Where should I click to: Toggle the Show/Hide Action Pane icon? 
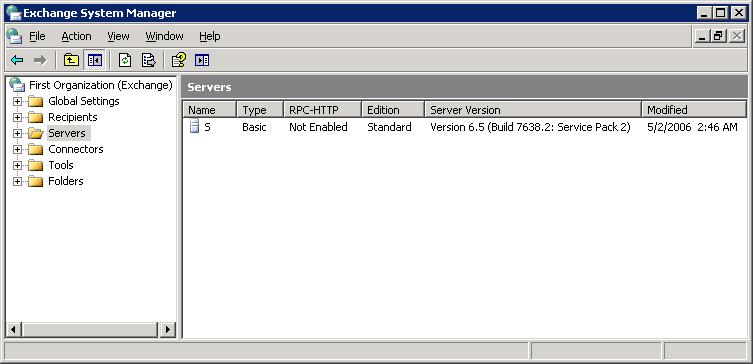pyautogui.click(x=202, y=60)
